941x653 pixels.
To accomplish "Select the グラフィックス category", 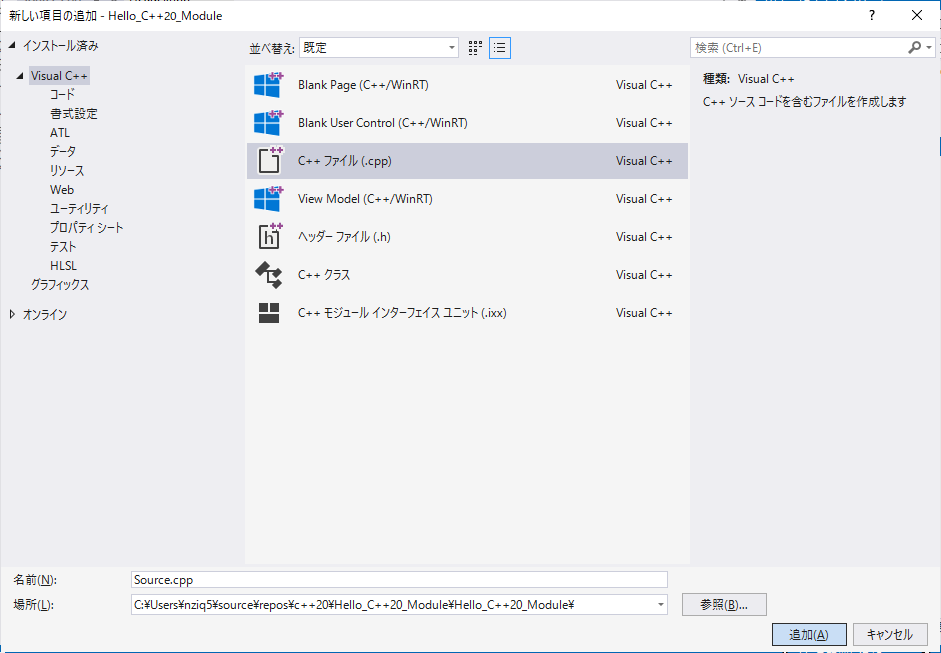I will click(x=60, y=285).
